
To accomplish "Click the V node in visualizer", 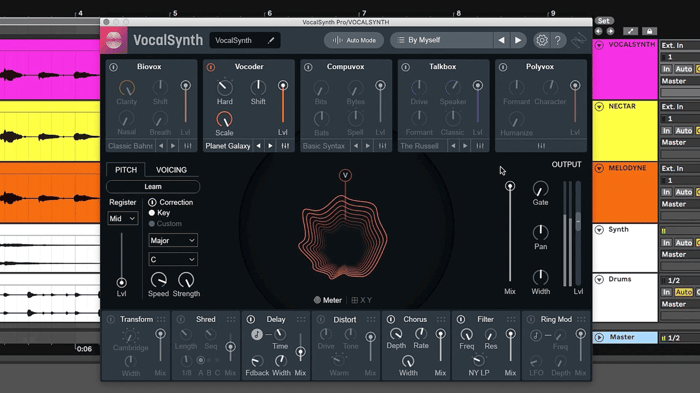I will coord(345,176).
